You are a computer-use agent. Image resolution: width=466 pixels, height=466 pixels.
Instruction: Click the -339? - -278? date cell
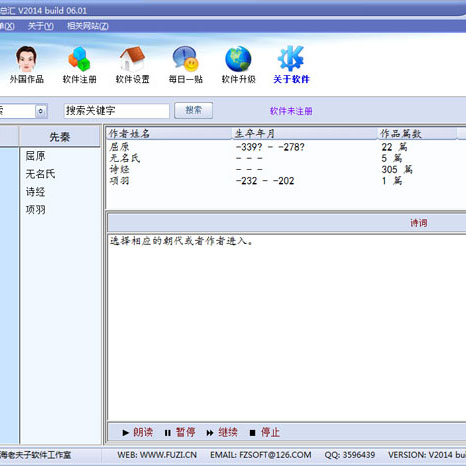(270, 147)
